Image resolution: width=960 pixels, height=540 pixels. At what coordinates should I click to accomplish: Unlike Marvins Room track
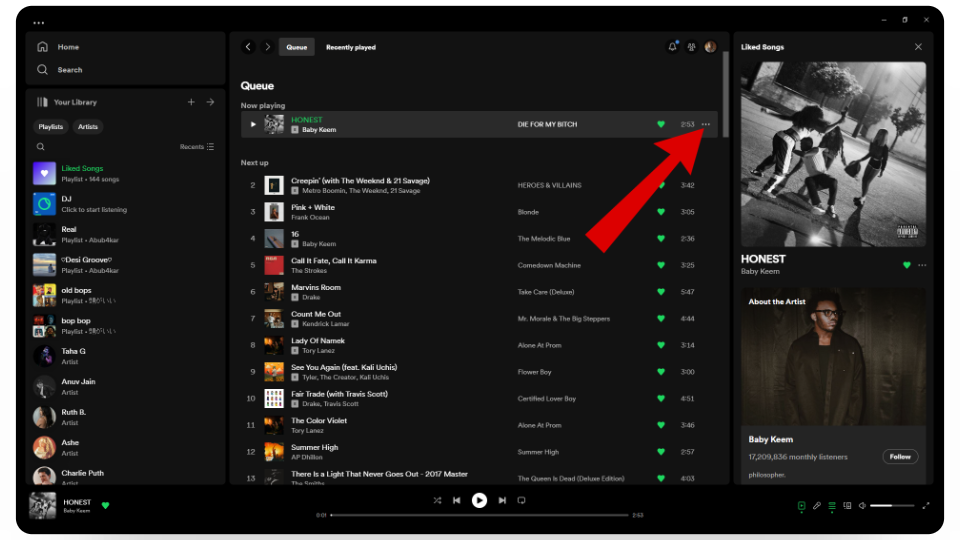click(661, 292)
